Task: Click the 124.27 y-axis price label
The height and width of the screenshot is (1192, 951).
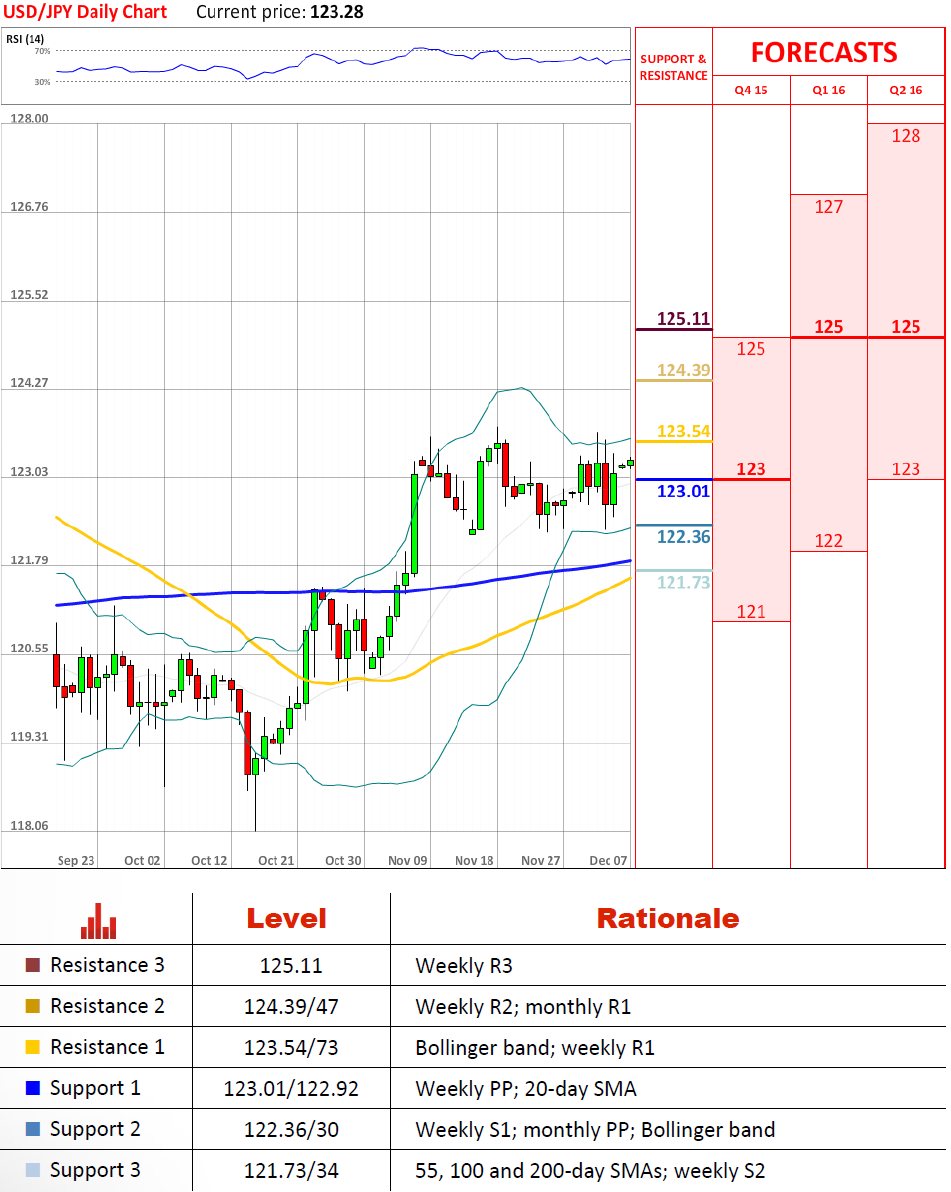Action: tap(29, 383)
